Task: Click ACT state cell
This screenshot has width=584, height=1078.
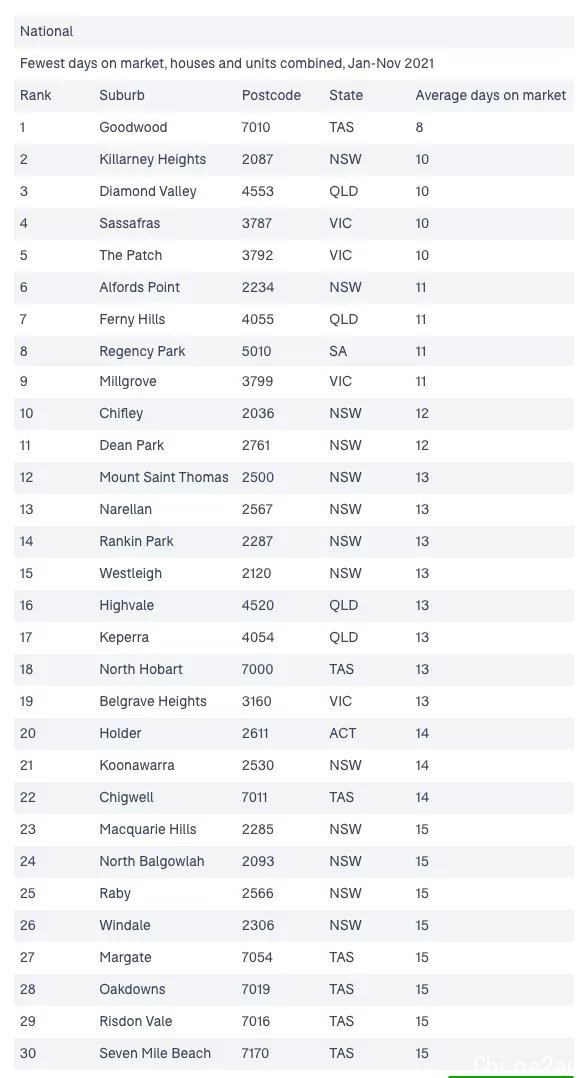Action: 343,733
